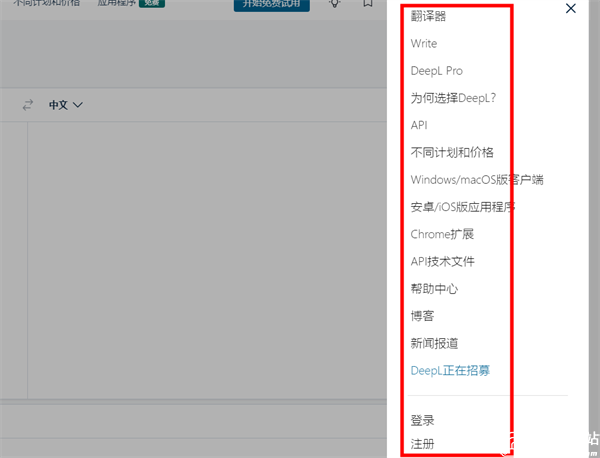Viewport: 600px width, 458px height.
Task: Open 不同计划和价格 in side menu
Action: [452, 152]
